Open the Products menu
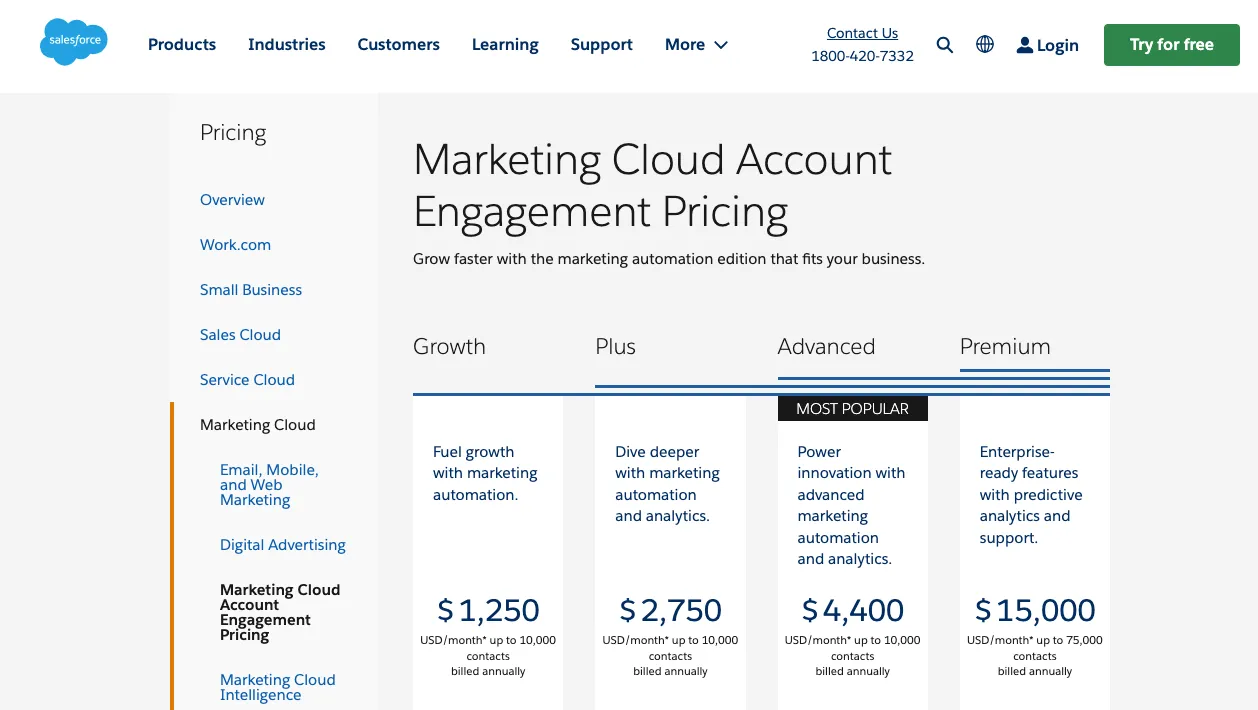This screenshot has width=1258, height=710. tap(182, 44)
